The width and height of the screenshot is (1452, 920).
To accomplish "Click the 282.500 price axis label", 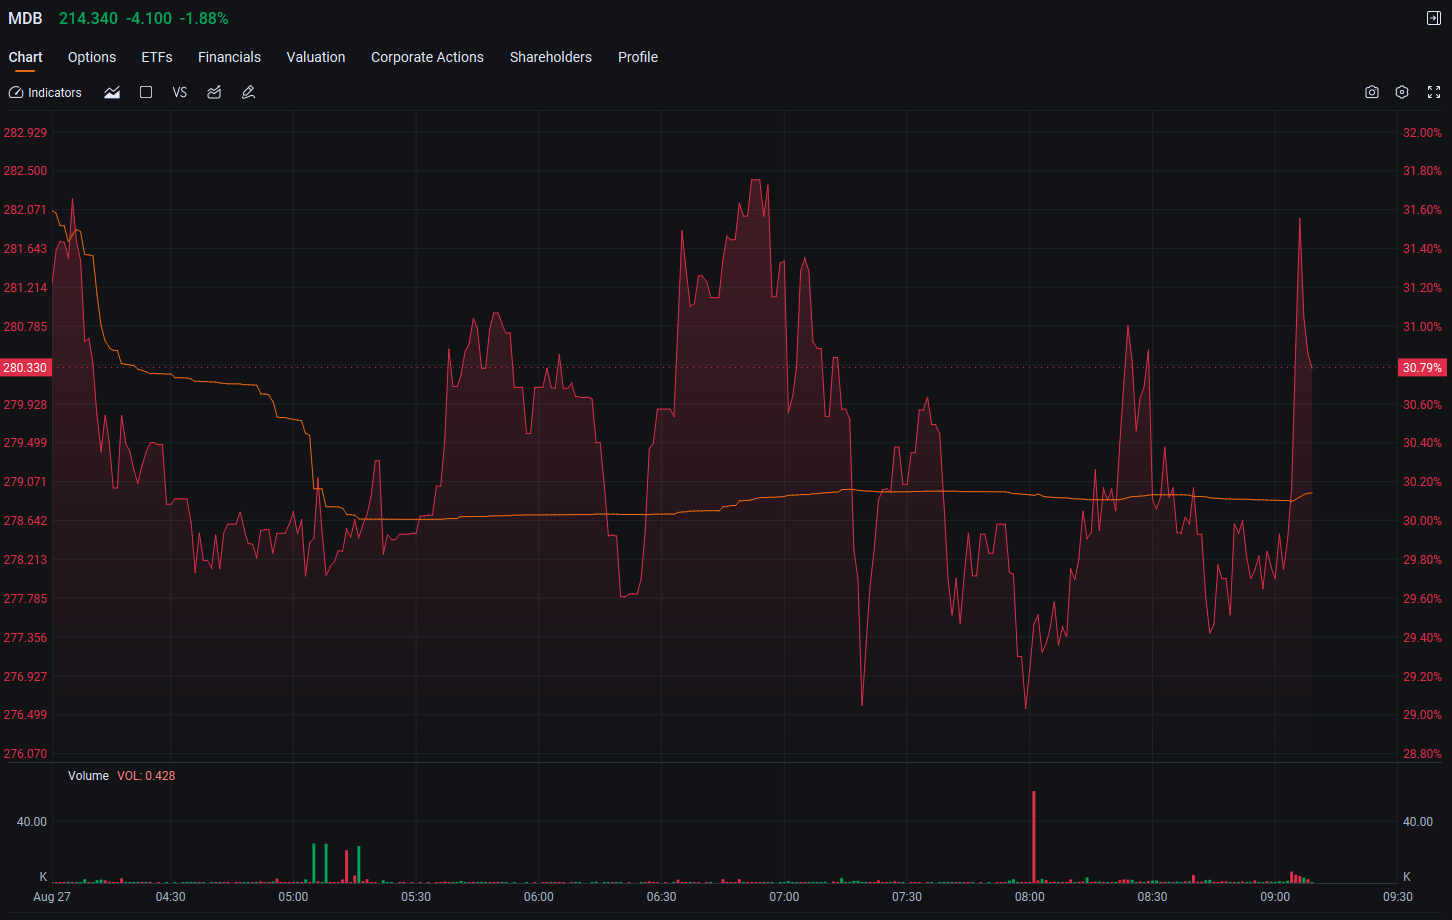I will [25, 170].
